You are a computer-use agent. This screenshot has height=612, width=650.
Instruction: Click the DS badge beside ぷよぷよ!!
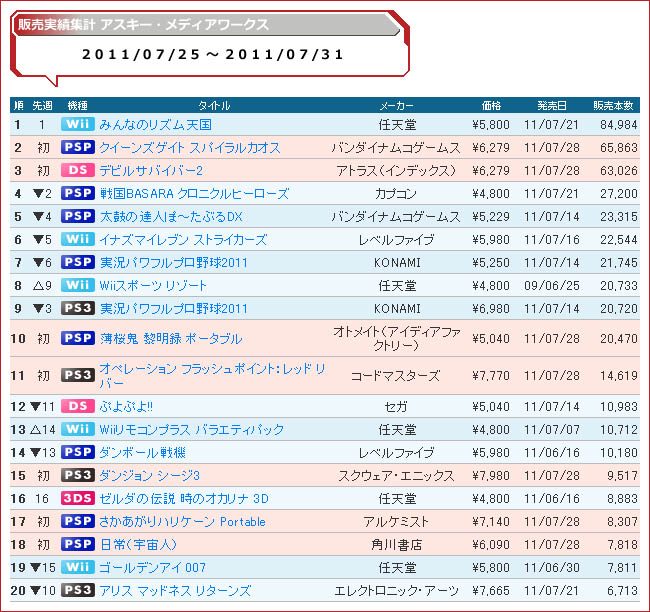pos(78,406)
